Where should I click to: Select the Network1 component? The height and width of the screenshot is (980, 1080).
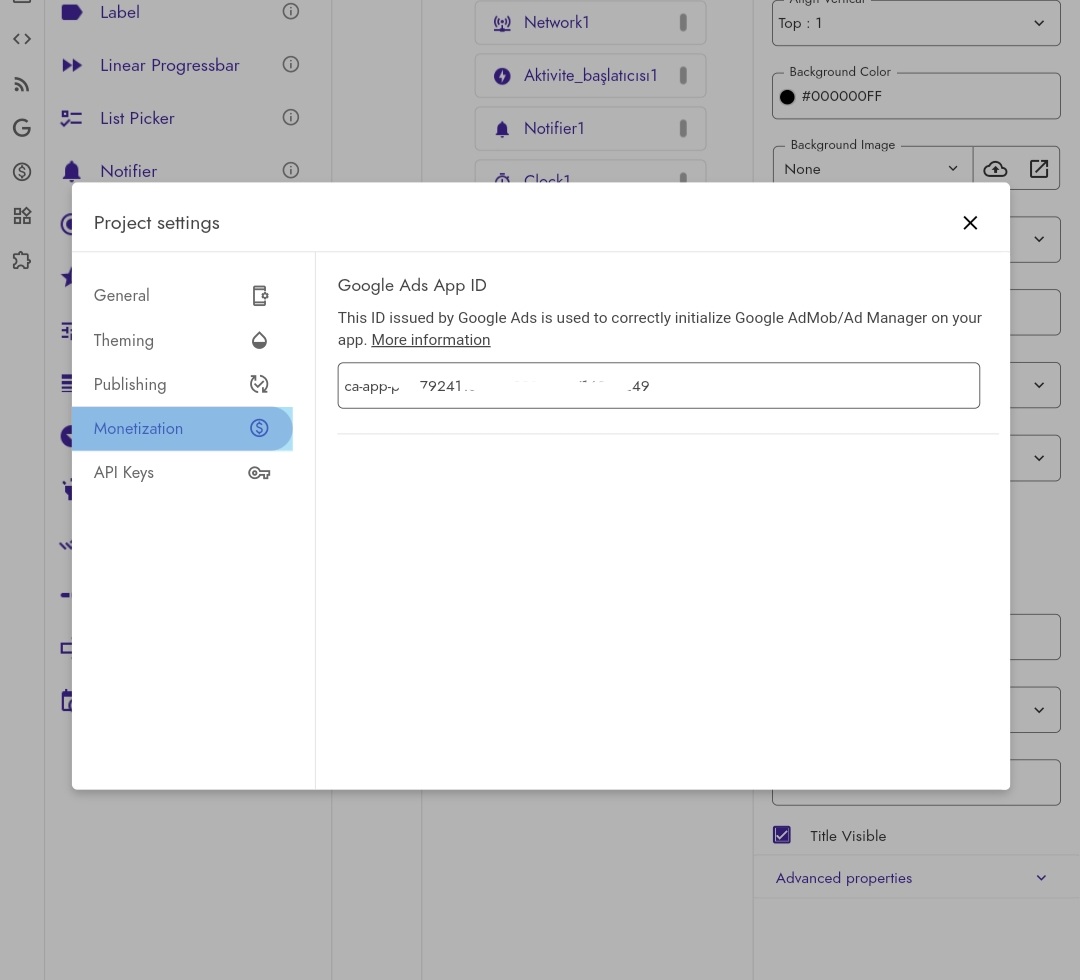[x=590, y=23]
